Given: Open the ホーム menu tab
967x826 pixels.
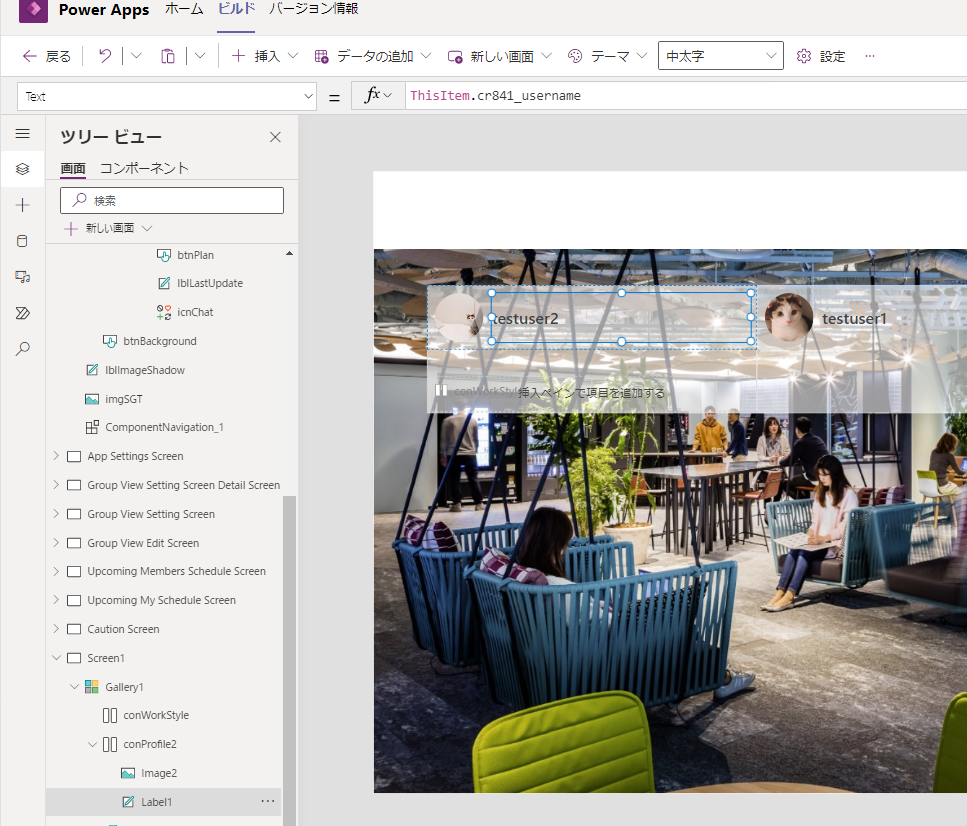Looking at the screenshot, I should (183, 9).
